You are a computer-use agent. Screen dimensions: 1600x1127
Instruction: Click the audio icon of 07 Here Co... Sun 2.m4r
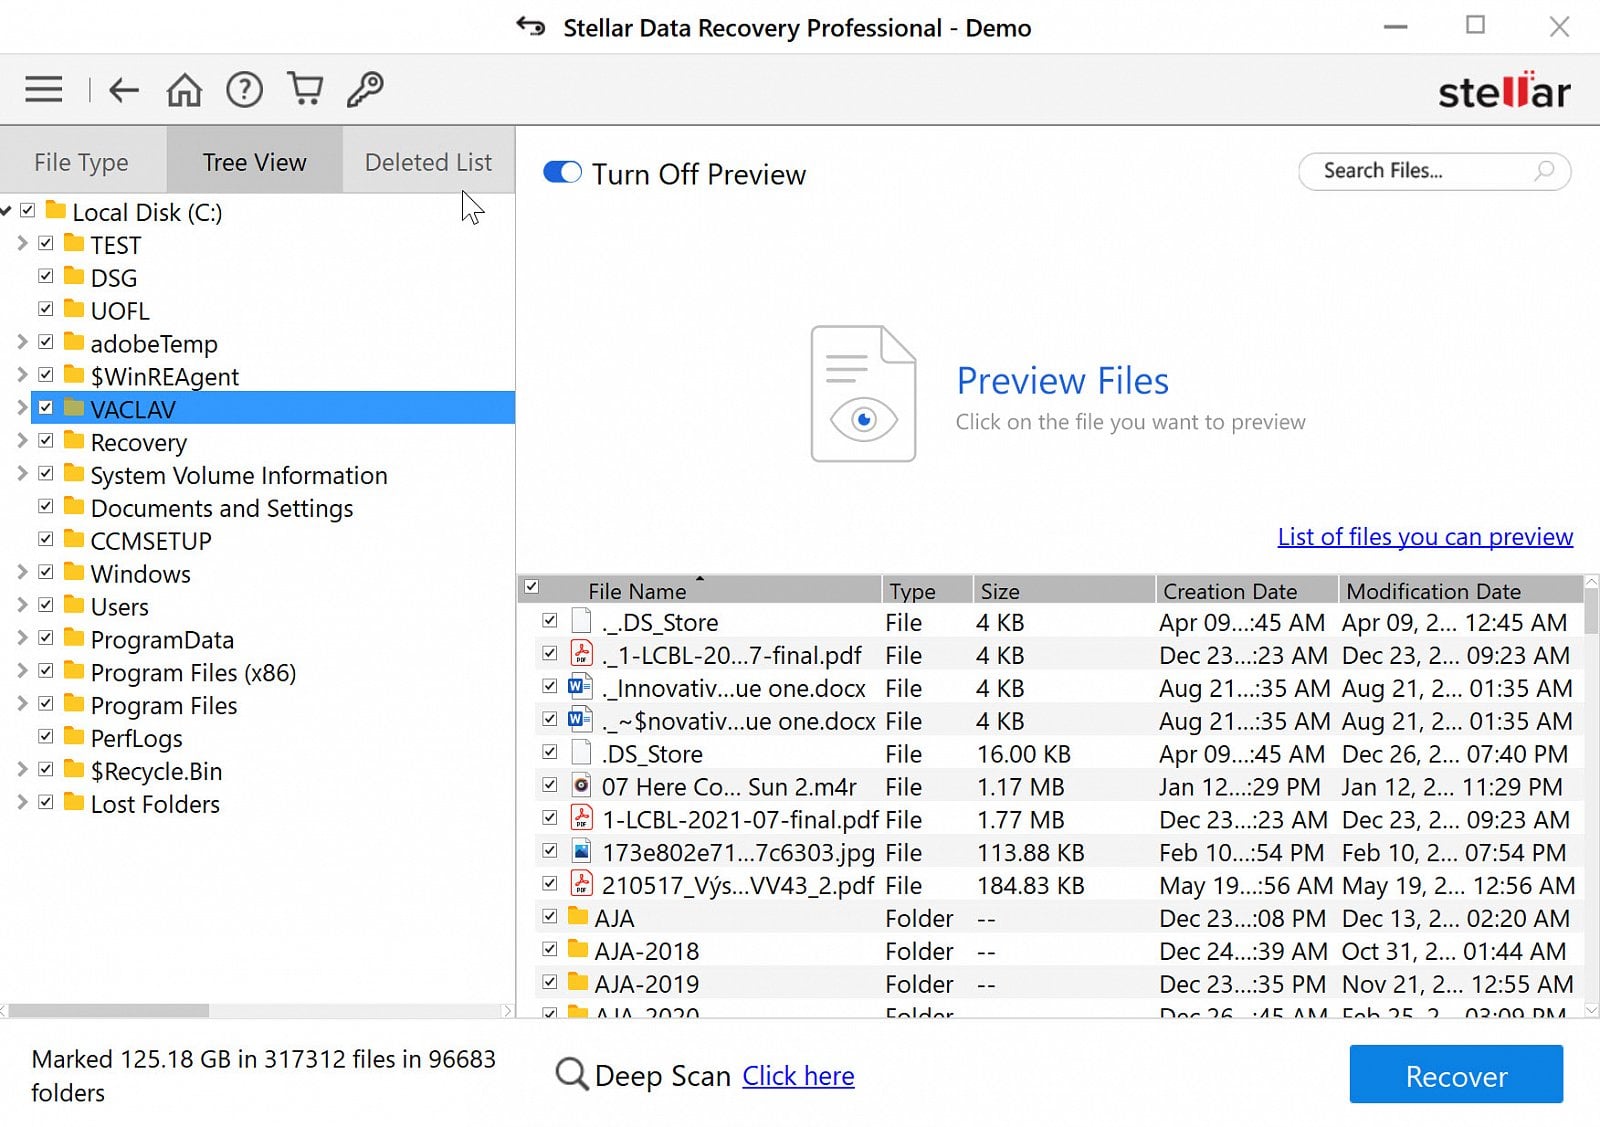[x=581, y=785]
